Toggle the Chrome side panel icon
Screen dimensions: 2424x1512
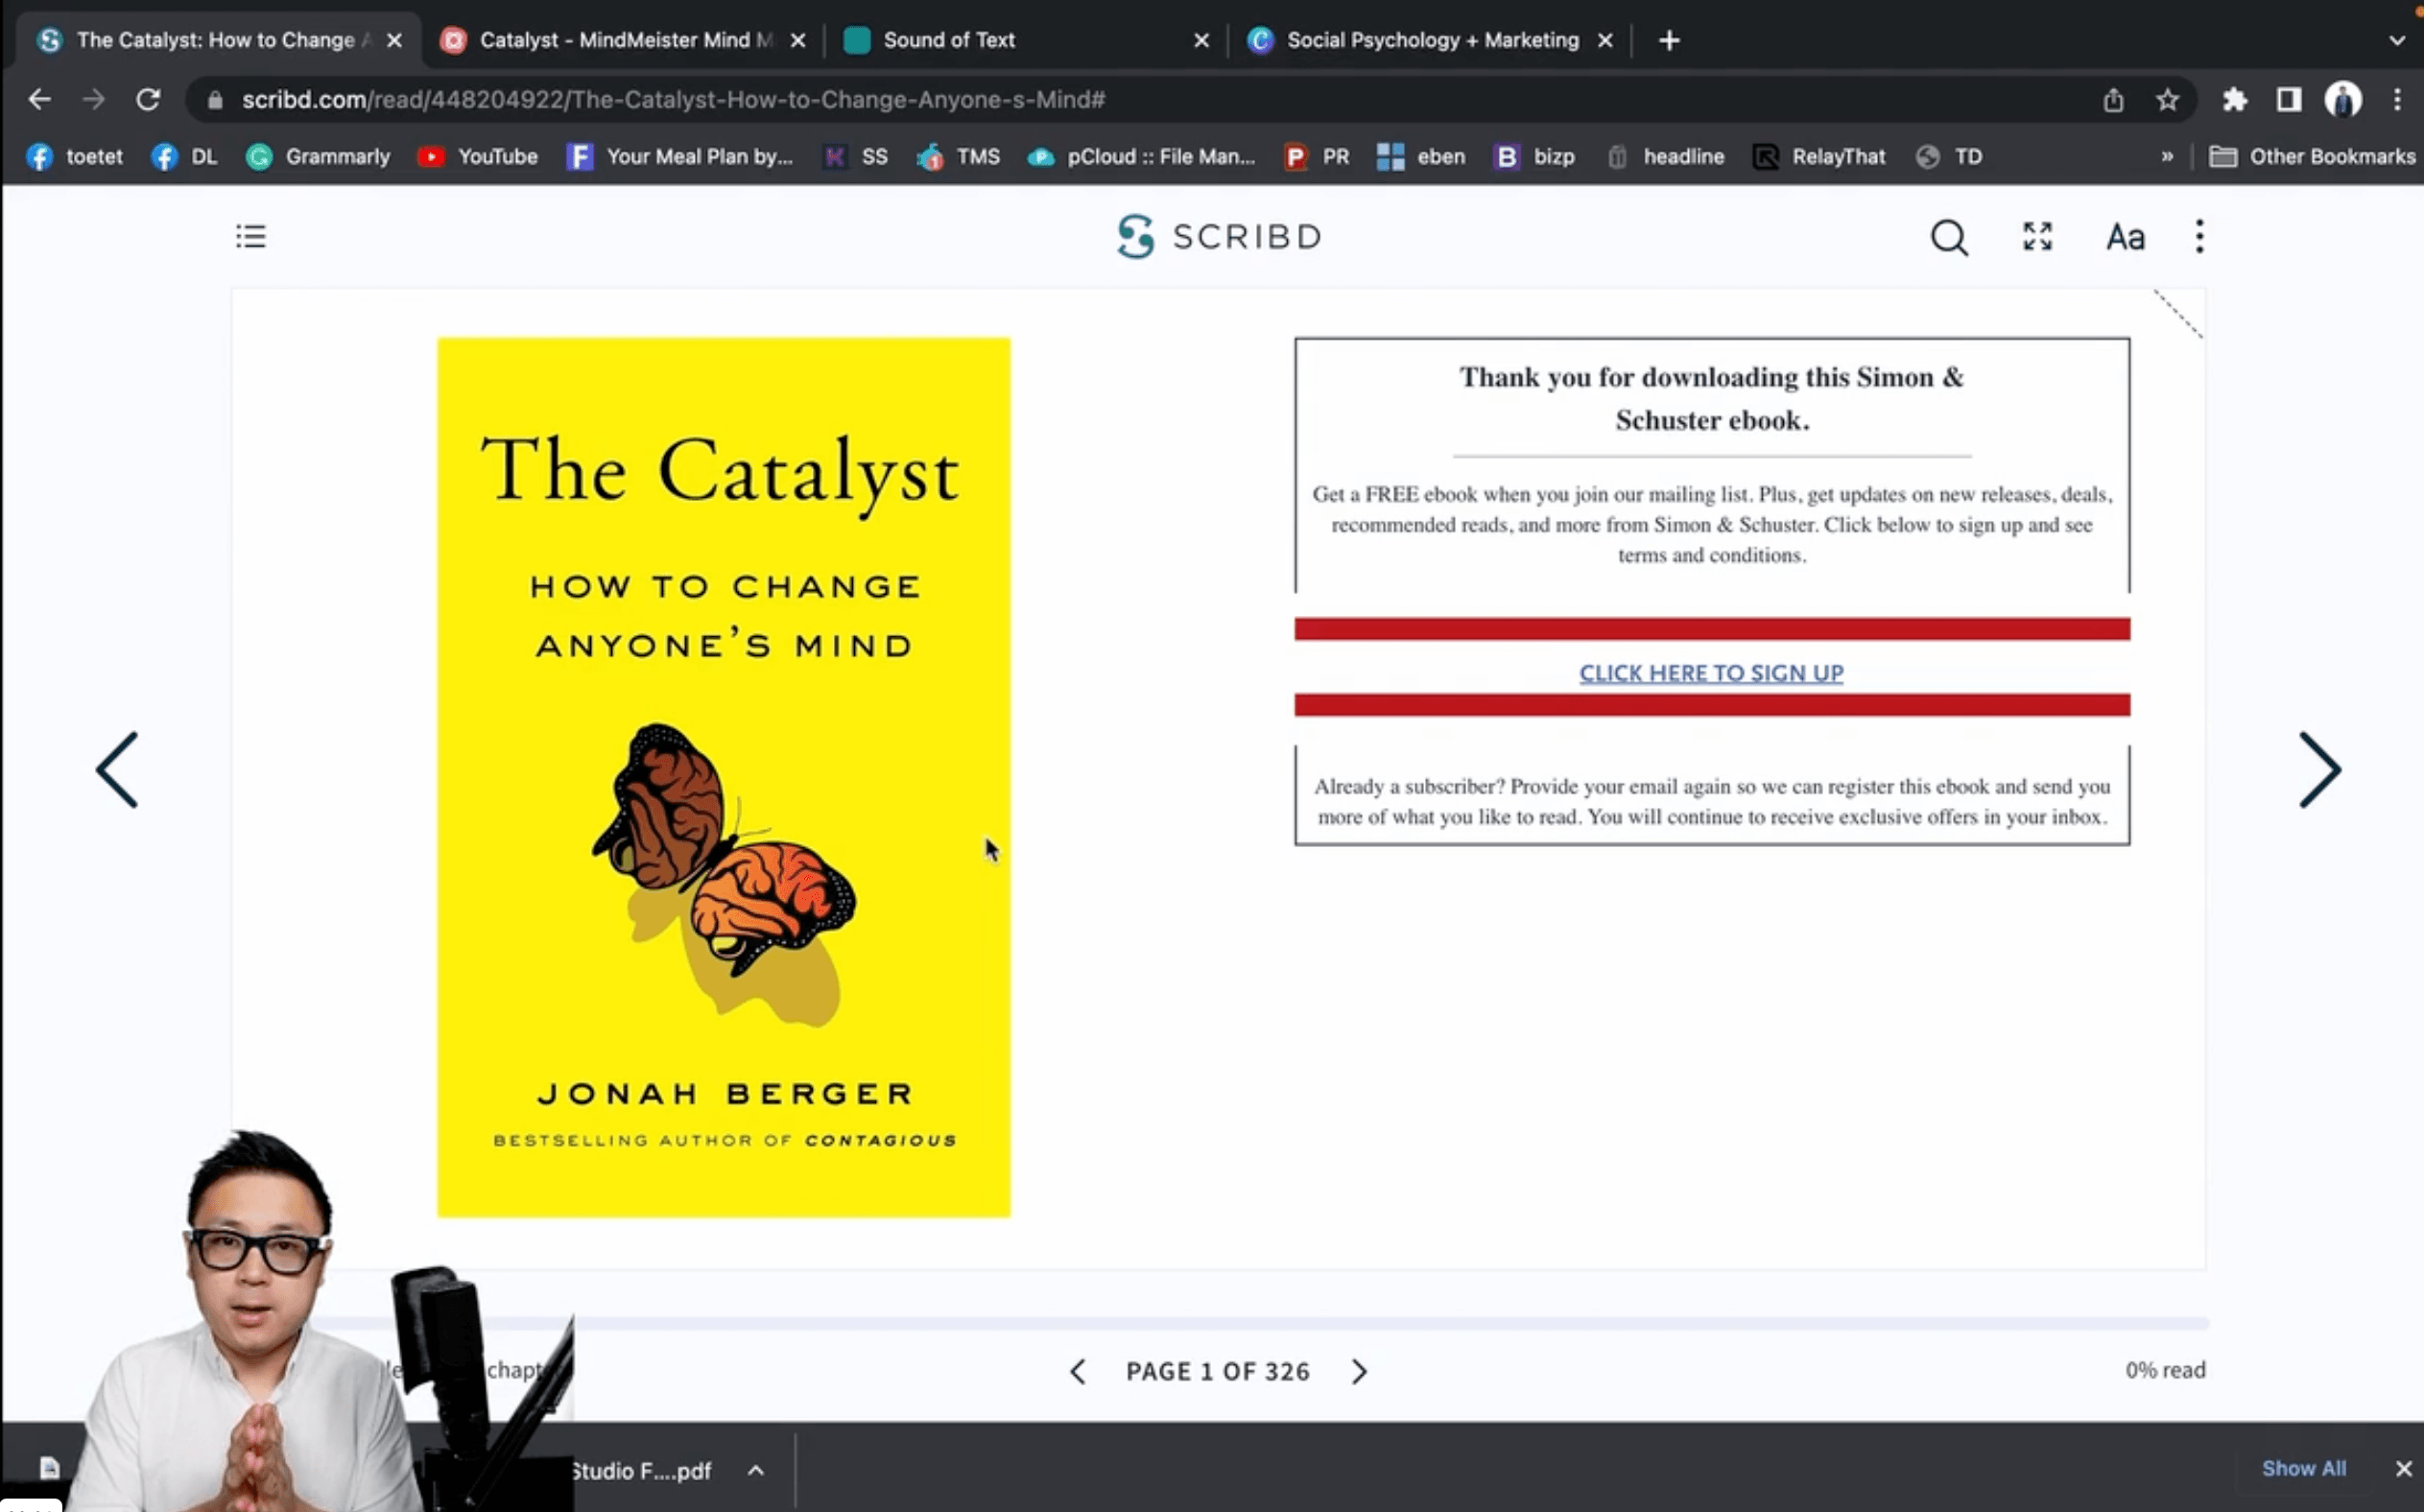tap(2289, 100)
